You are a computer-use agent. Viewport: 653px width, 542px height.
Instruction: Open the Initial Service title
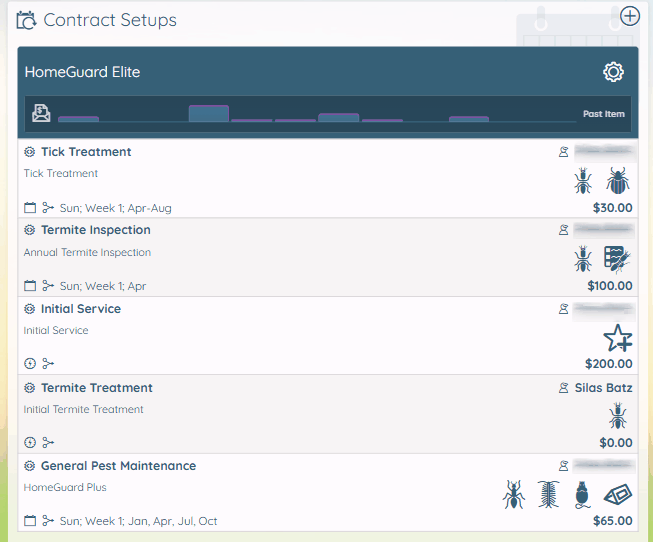(x=81, y=309)
